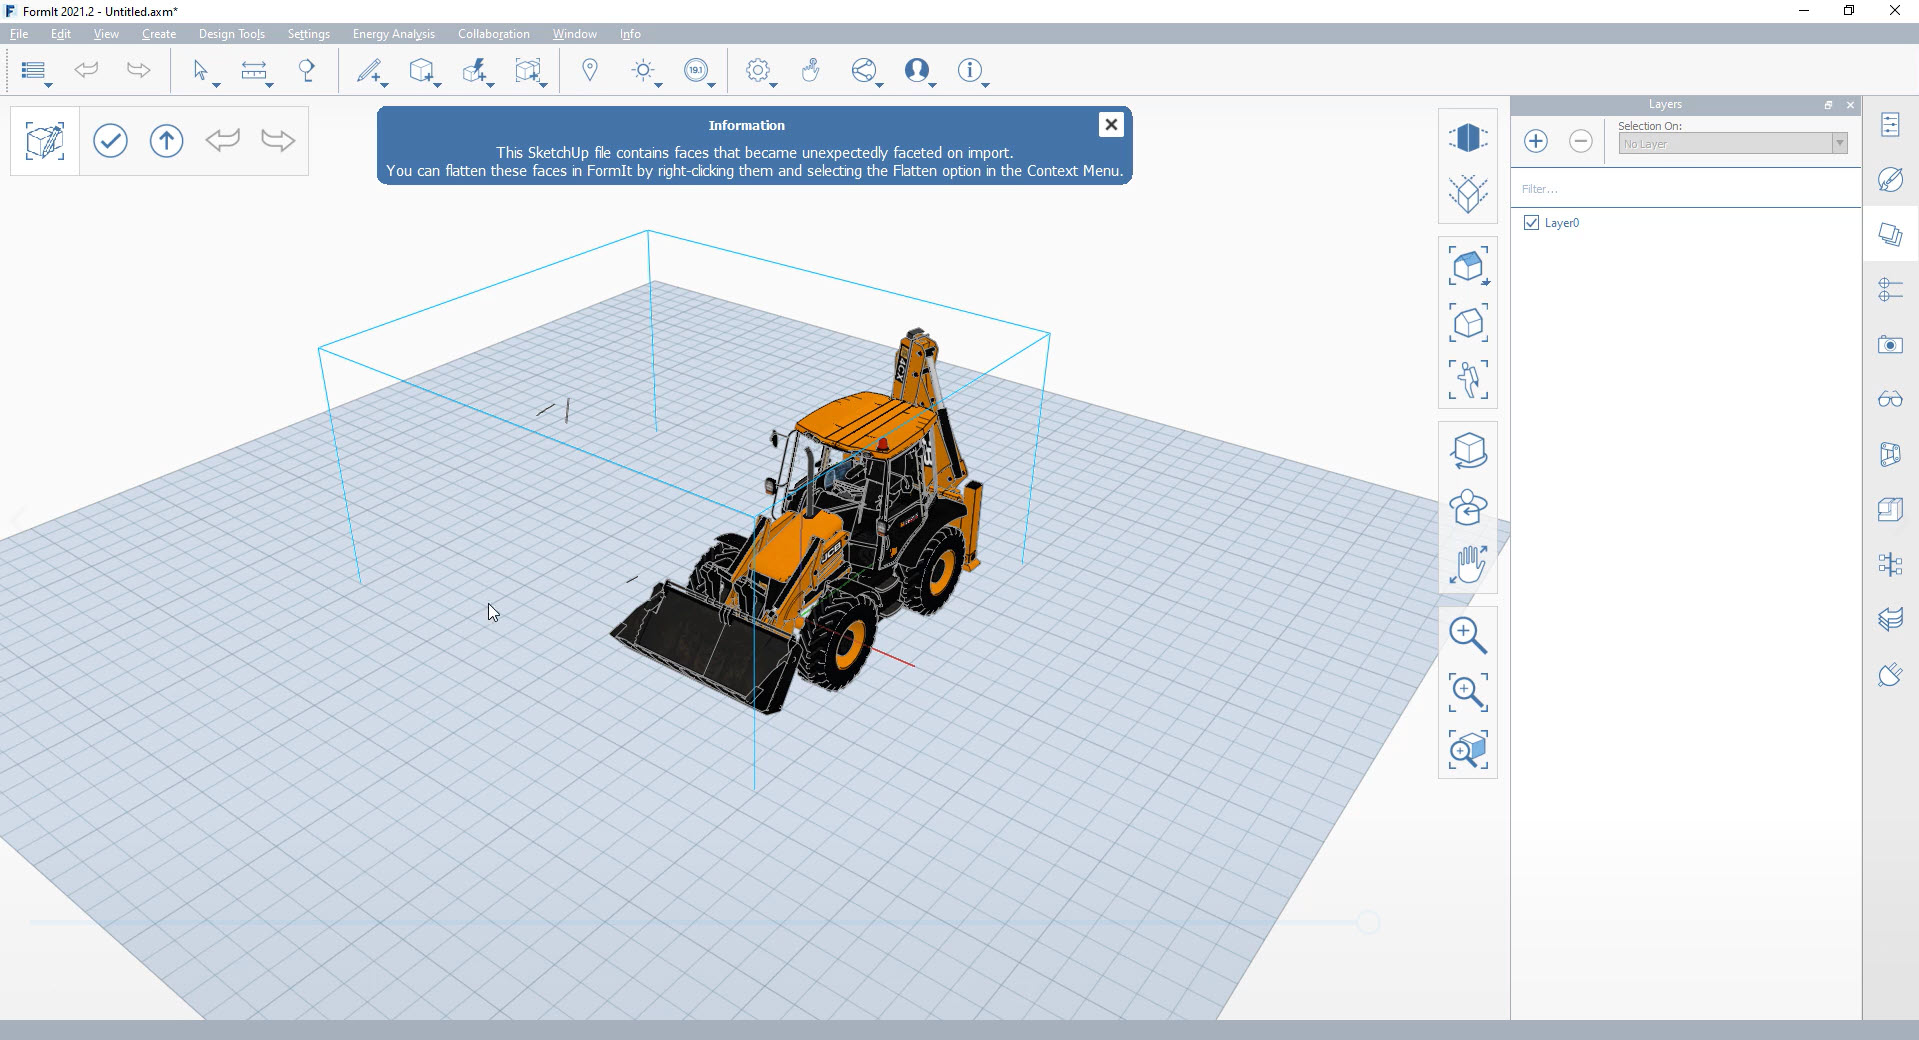Screen dimensions: 1919x1040
Task: Add a new layer with the plus button
Action: pos(1535,141)
